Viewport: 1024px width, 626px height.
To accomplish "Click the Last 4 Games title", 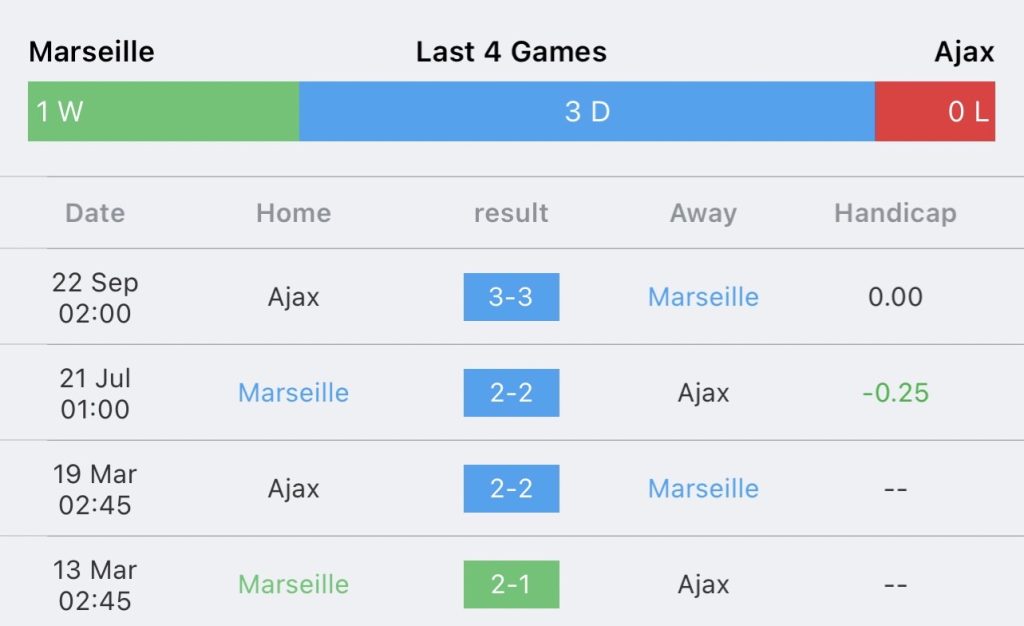I will click(511, 52).
